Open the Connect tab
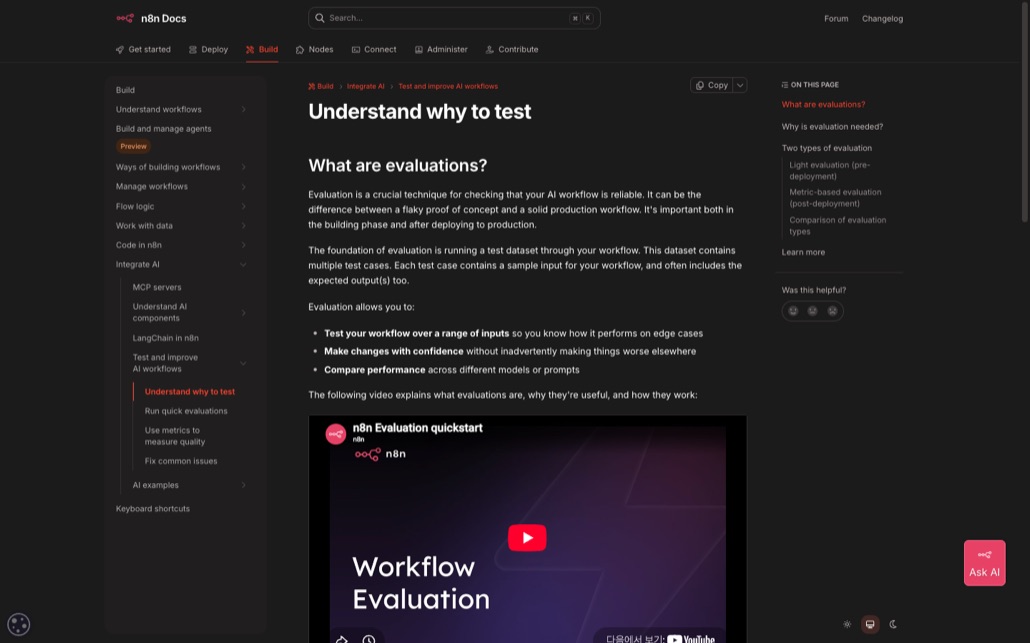Screen dimensions: 1030x643 tap(374, 50)
